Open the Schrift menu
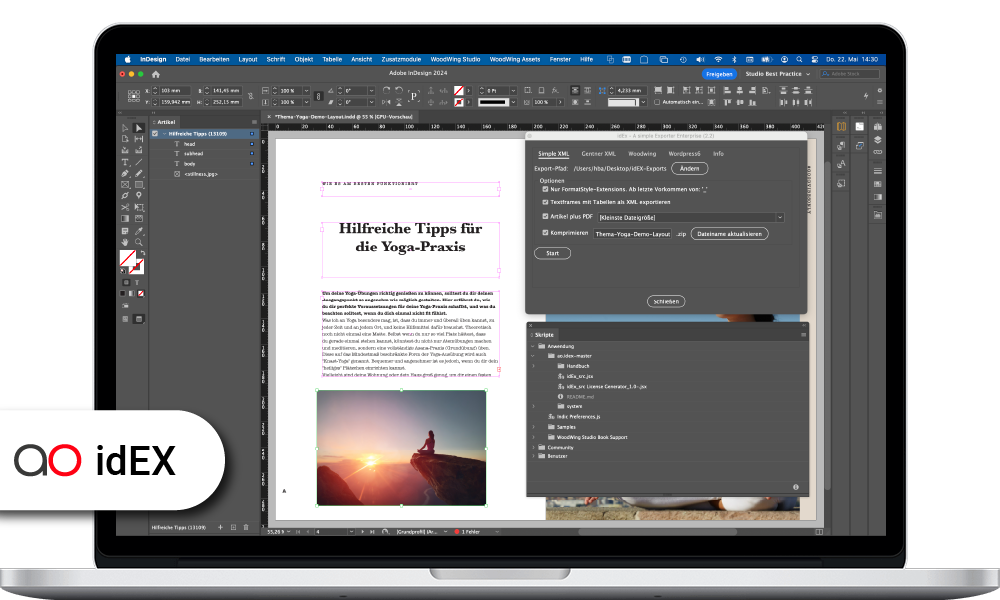This screenshot has width=1000, height=600. click(x=276, y=59)
